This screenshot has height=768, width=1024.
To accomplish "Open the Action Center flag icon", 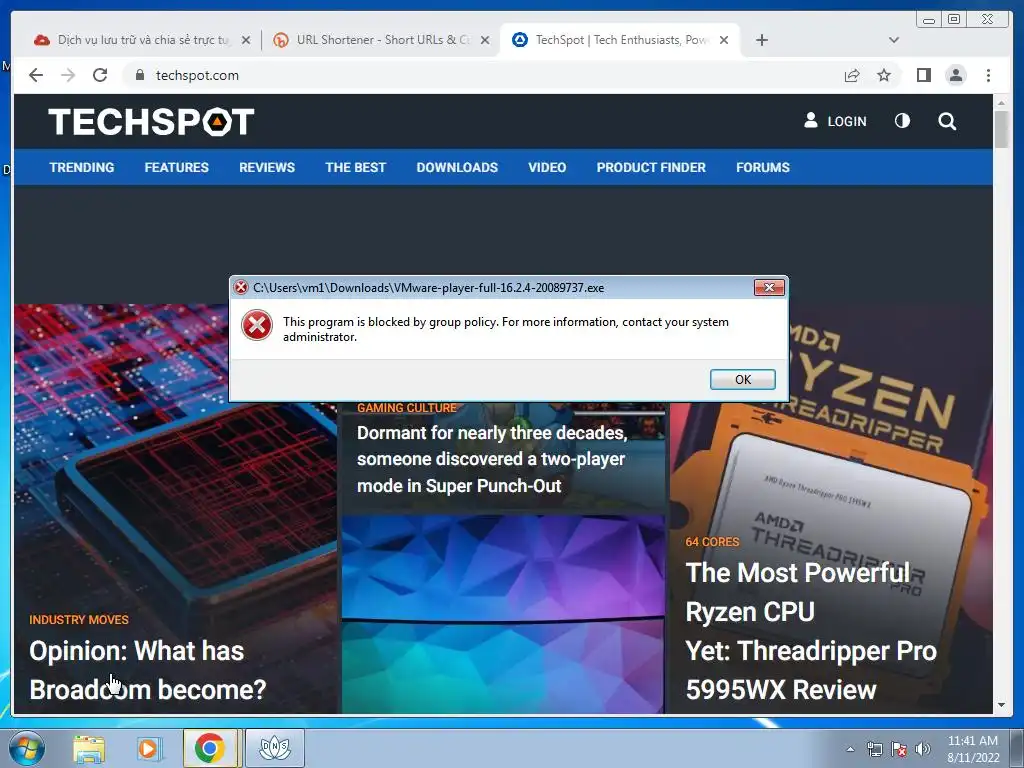I will tap(899, 749).
